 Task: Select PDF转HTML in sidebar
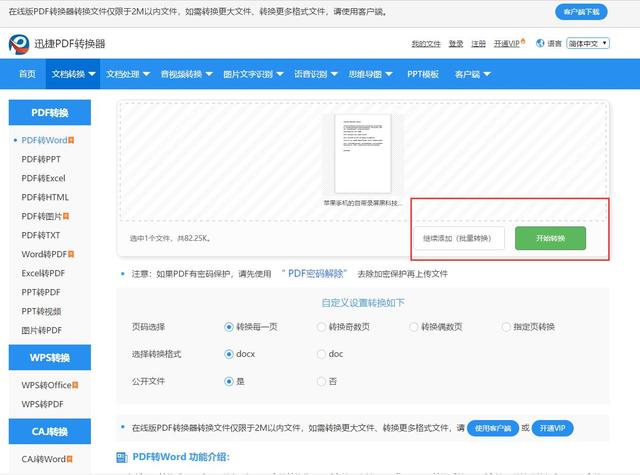[x=45, y=197]
